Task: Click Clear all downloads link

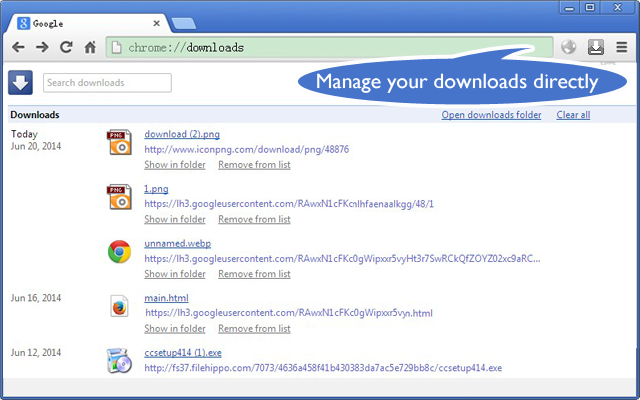Action: click(x=573, y=115)
